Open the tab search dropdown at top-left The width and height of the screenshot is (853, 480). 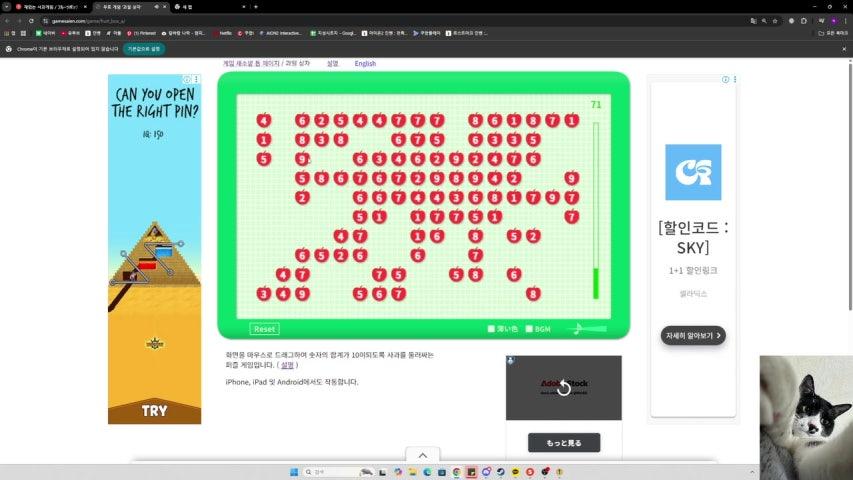tap(7, 7)
